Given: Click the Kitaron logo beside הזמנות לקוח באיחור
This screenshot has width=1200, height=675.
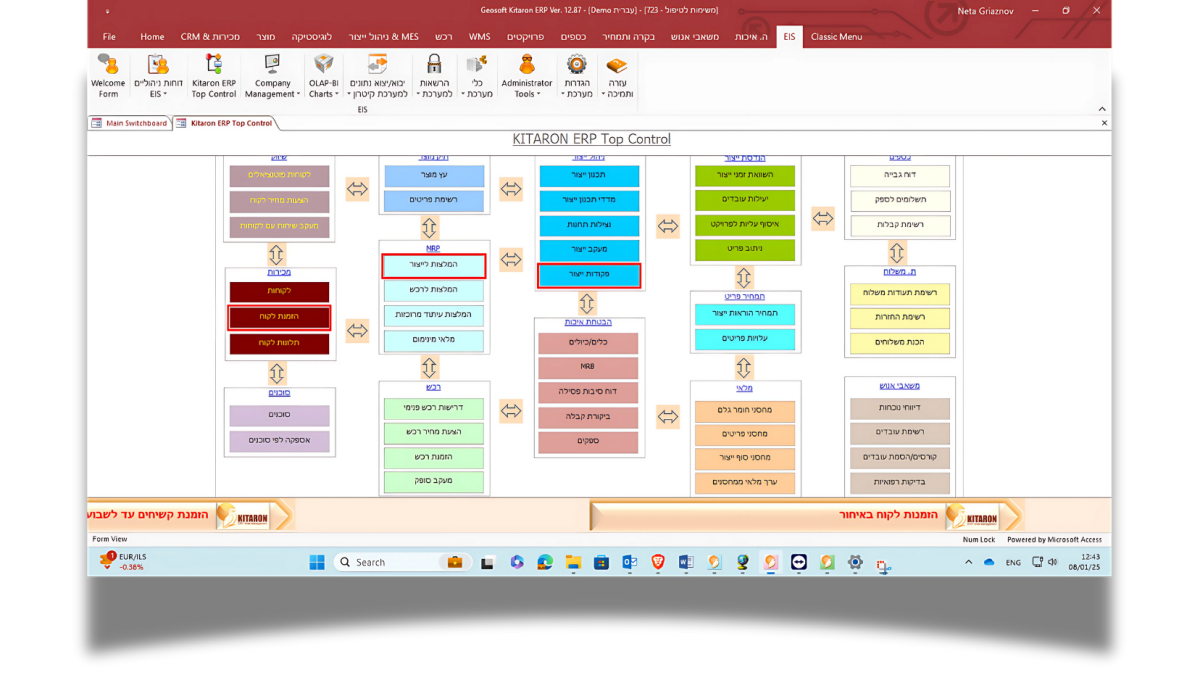Looking at the screenshot, I should tap(972, 516).
